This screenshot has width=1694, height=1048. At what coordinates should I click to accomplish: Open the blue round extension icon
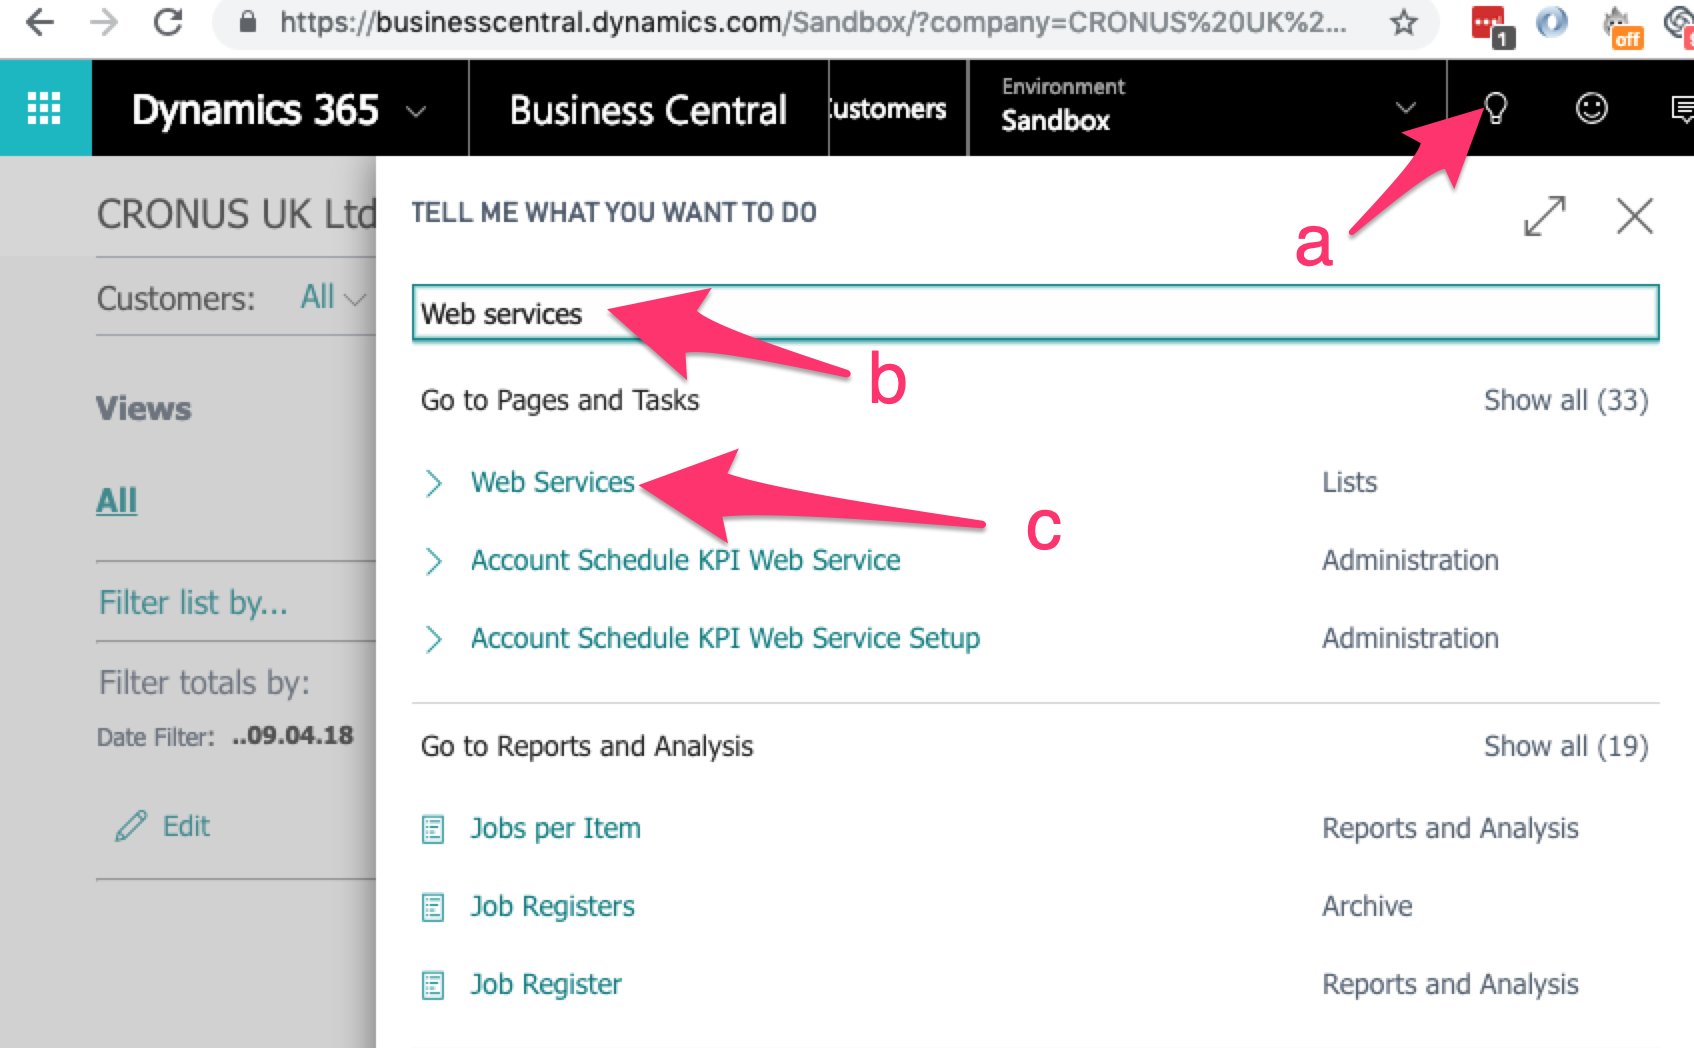pyautogui.click(x=1551, y=22)
